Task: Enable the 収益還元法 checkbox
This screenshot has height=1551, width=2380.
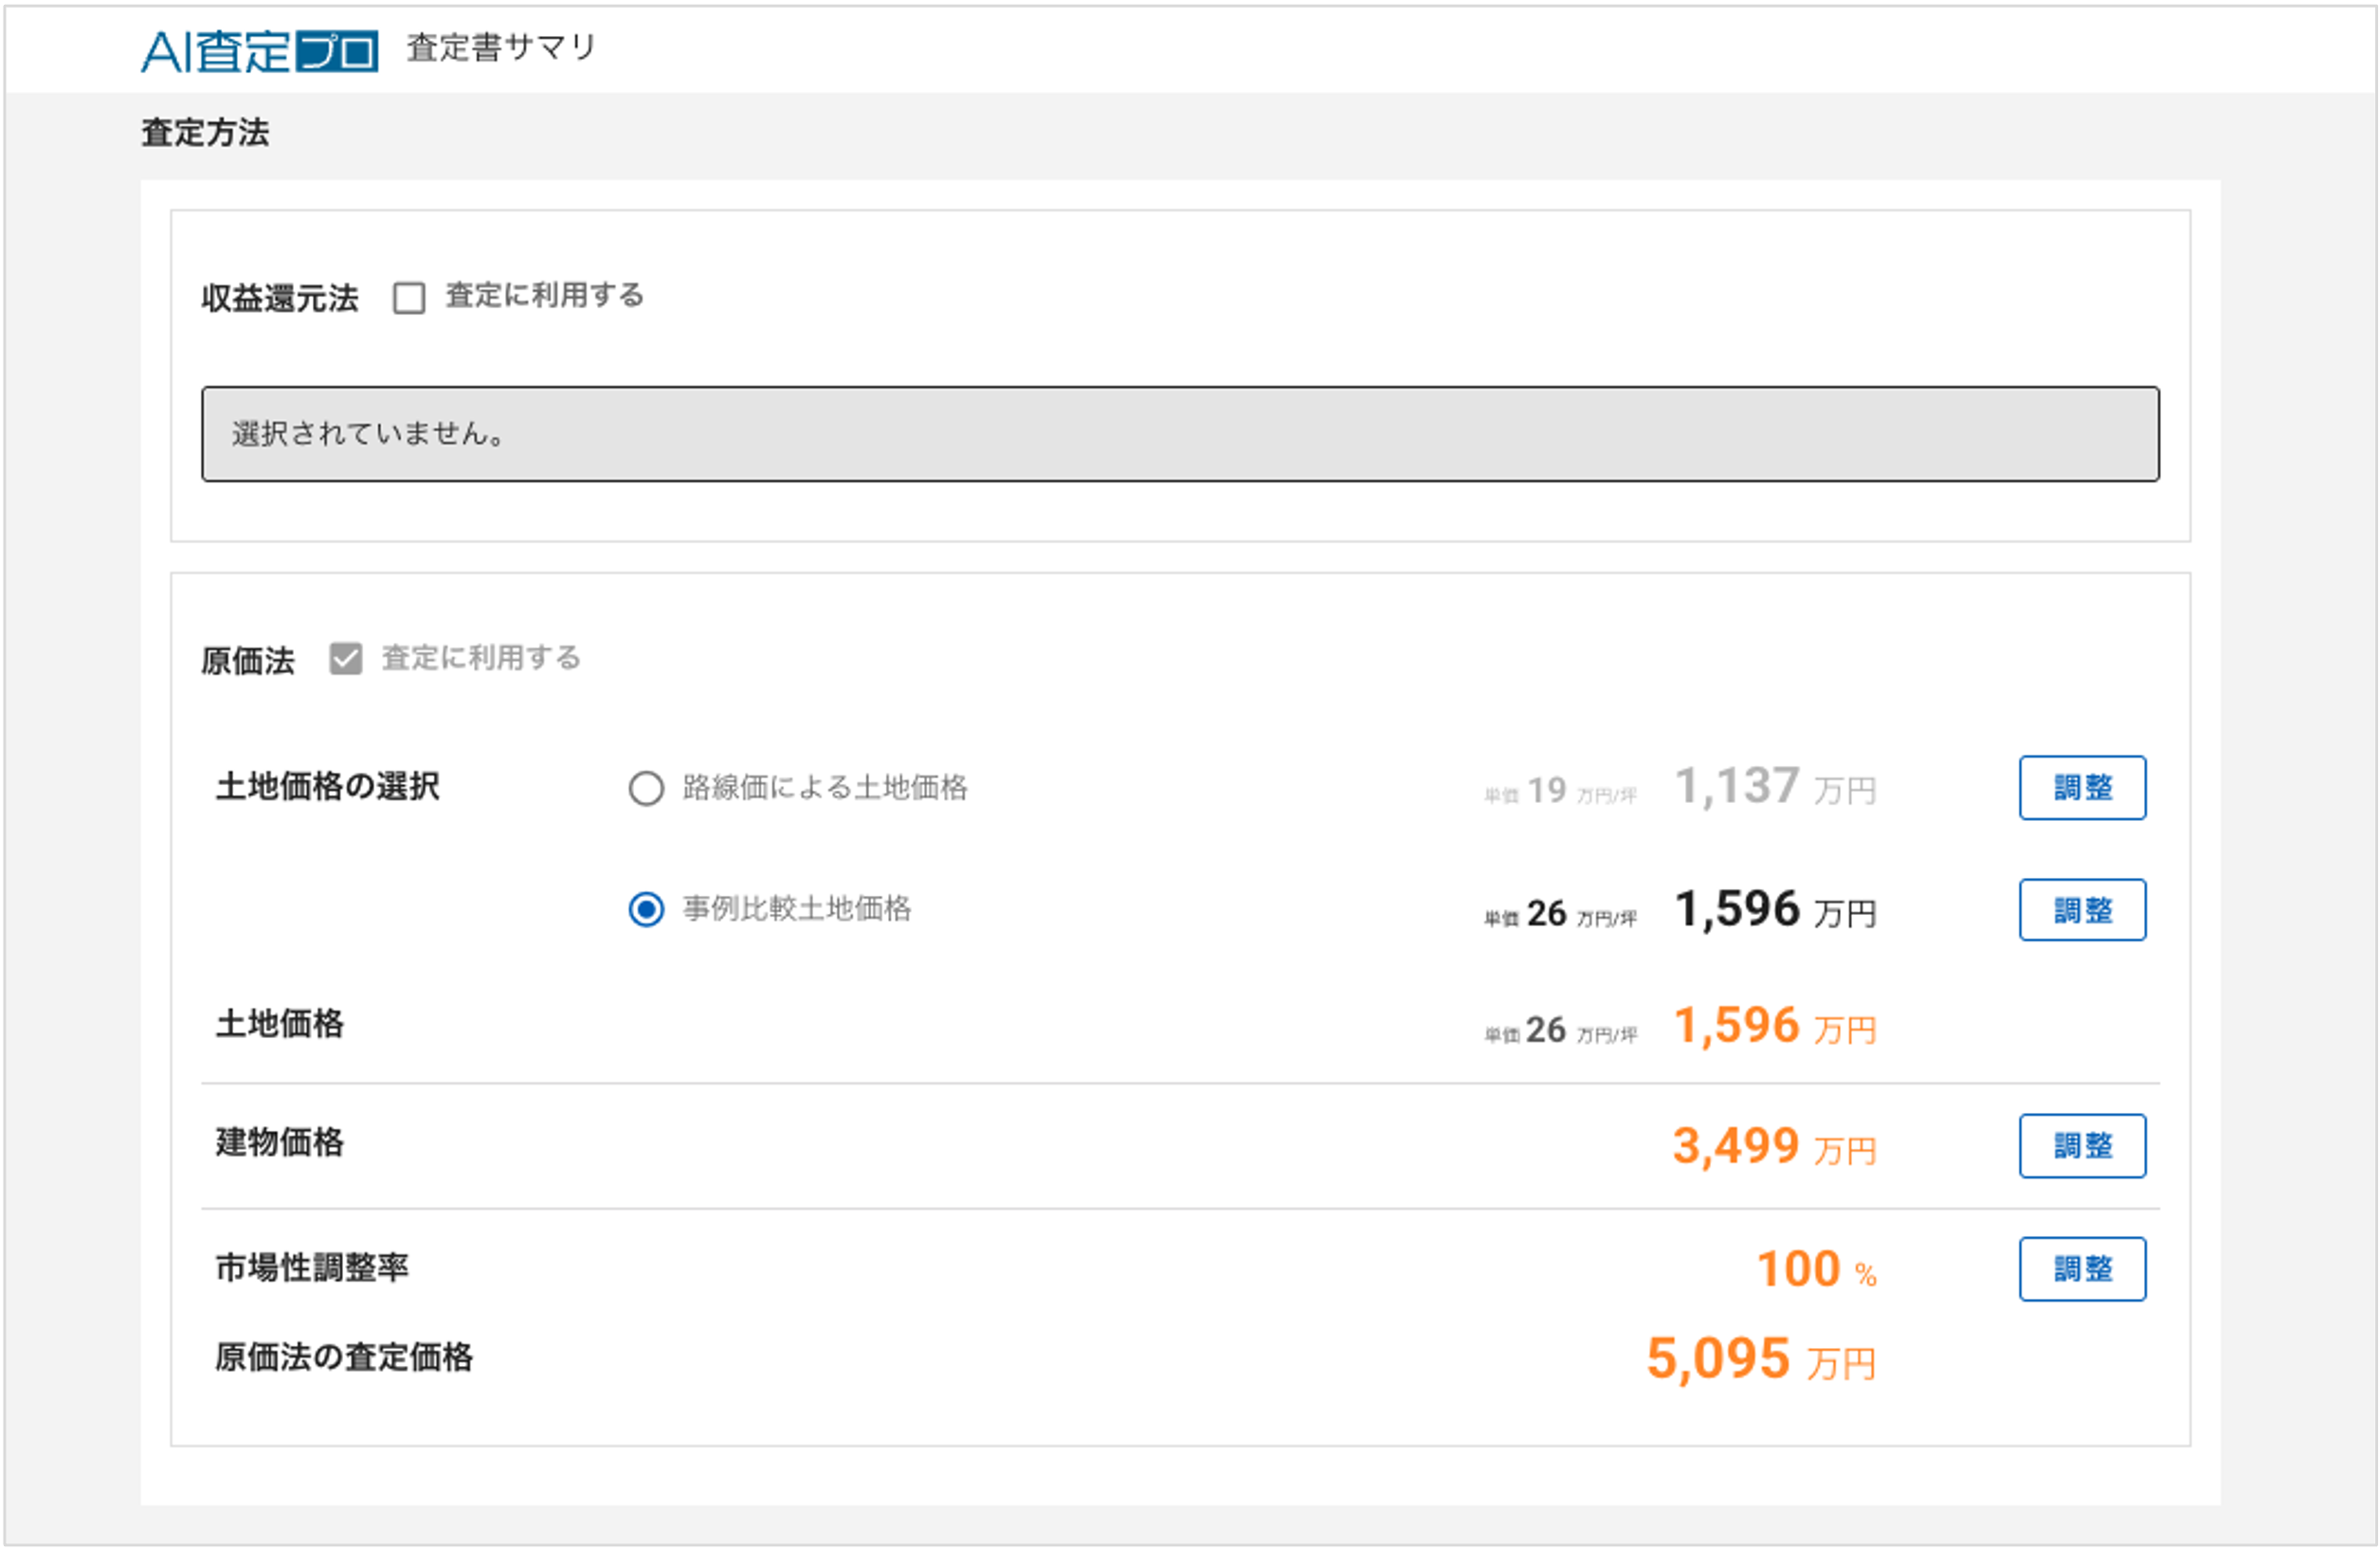Action: click(x=409, y=298)
